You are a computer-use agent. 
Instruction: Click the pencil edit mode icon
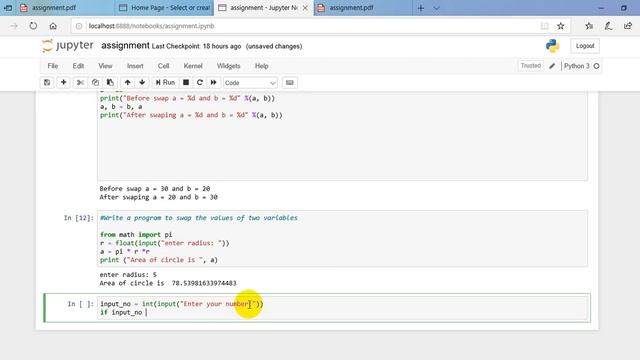pyautogui.click(x=552, y=66)
